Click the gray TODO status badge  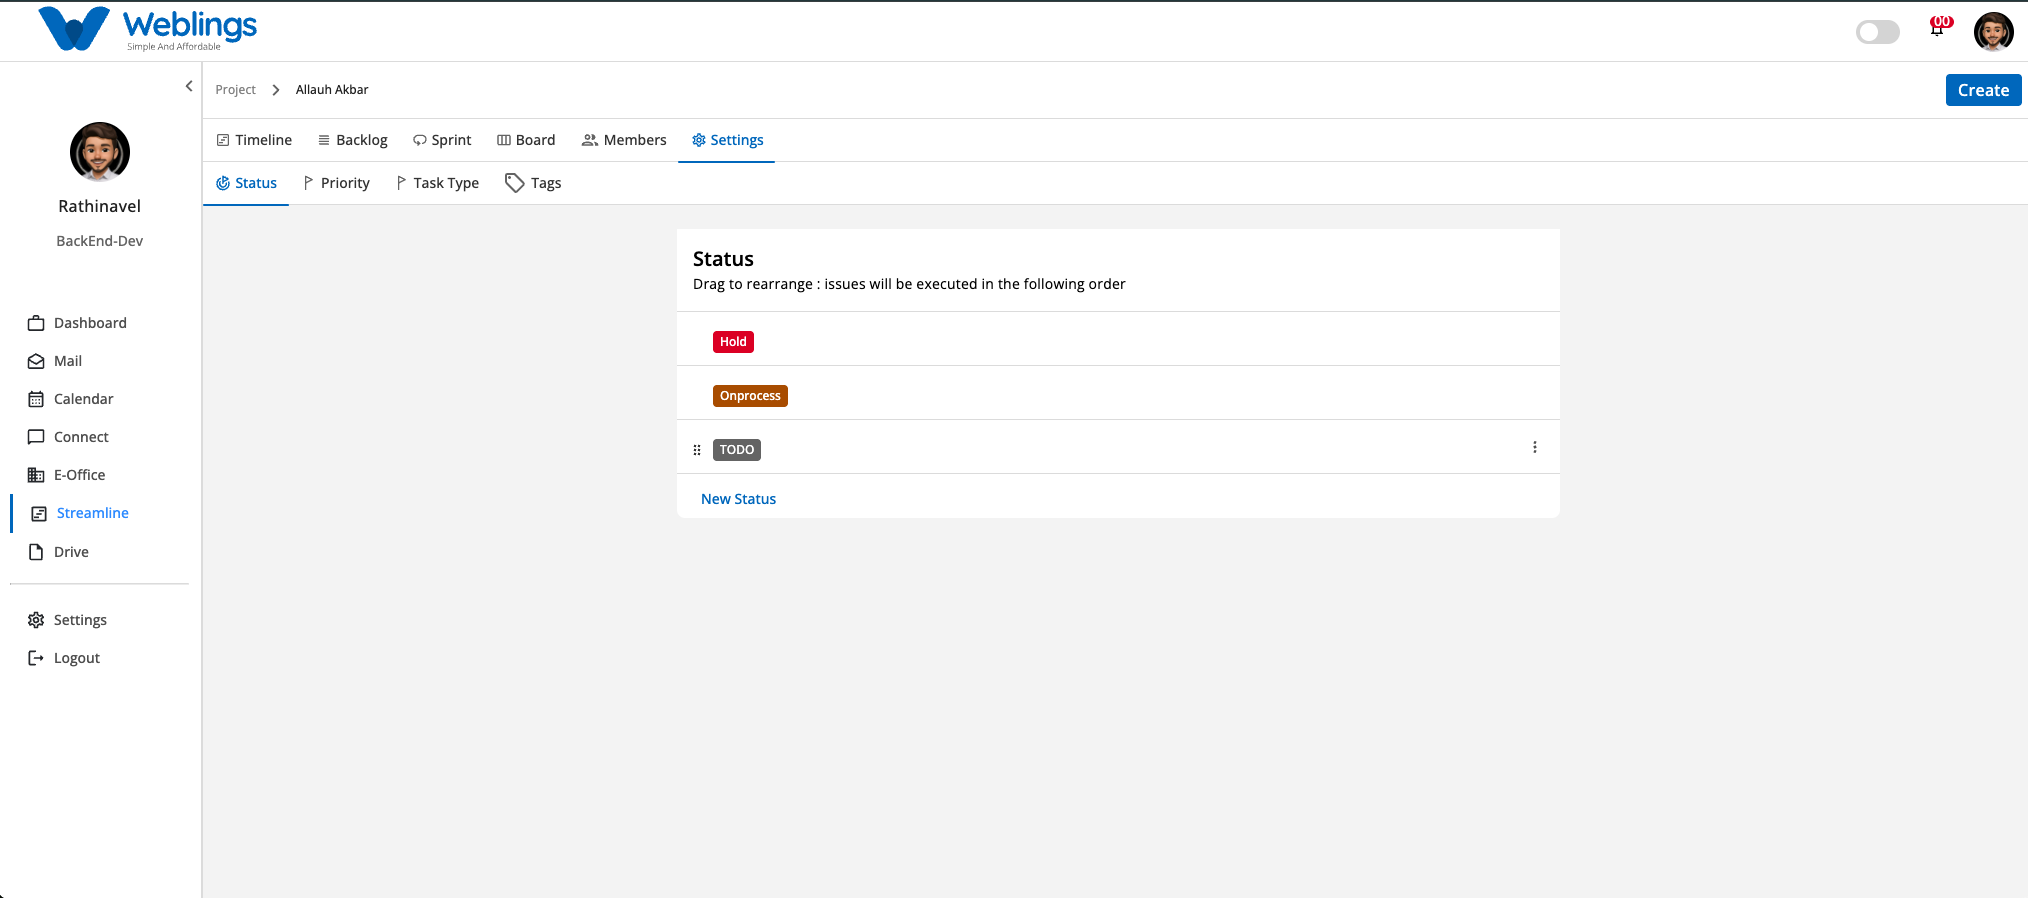click(737, 450)
